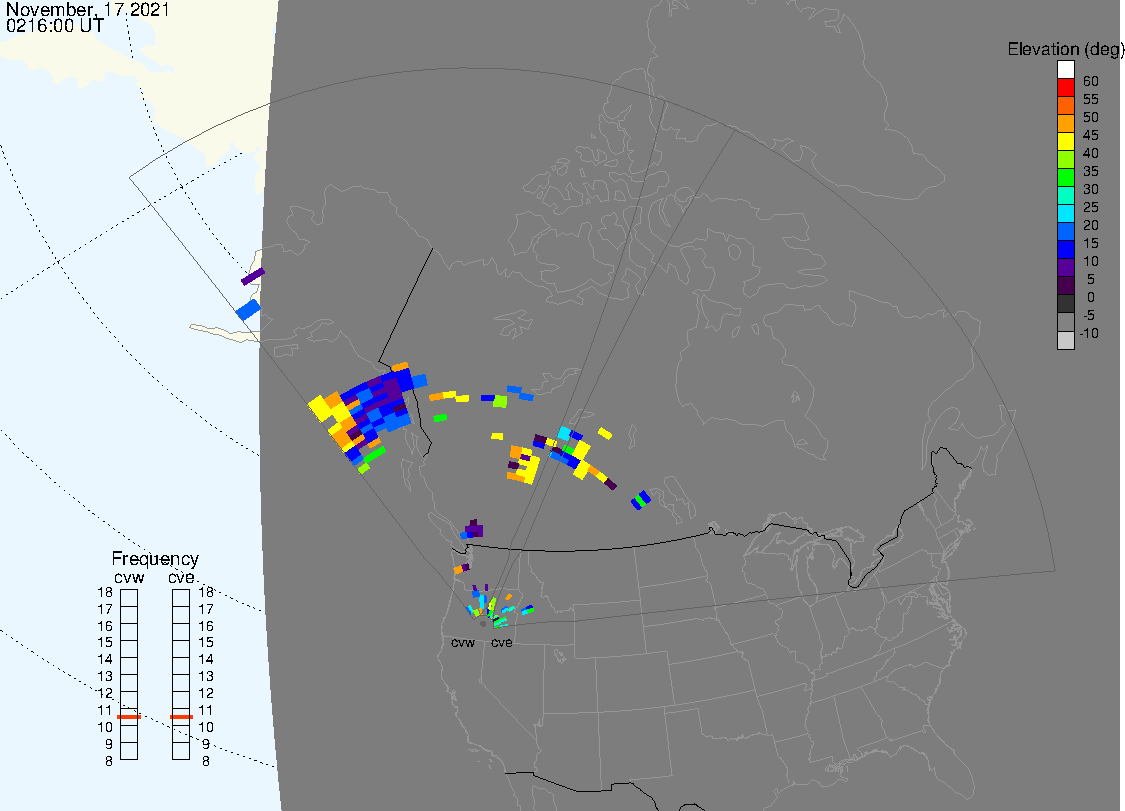Image resolution: width=1125 pixels, height=811 pixels.
Task: Click the '35' elevation legend label
Action: pyautogui.click(x=1091, y=171)
